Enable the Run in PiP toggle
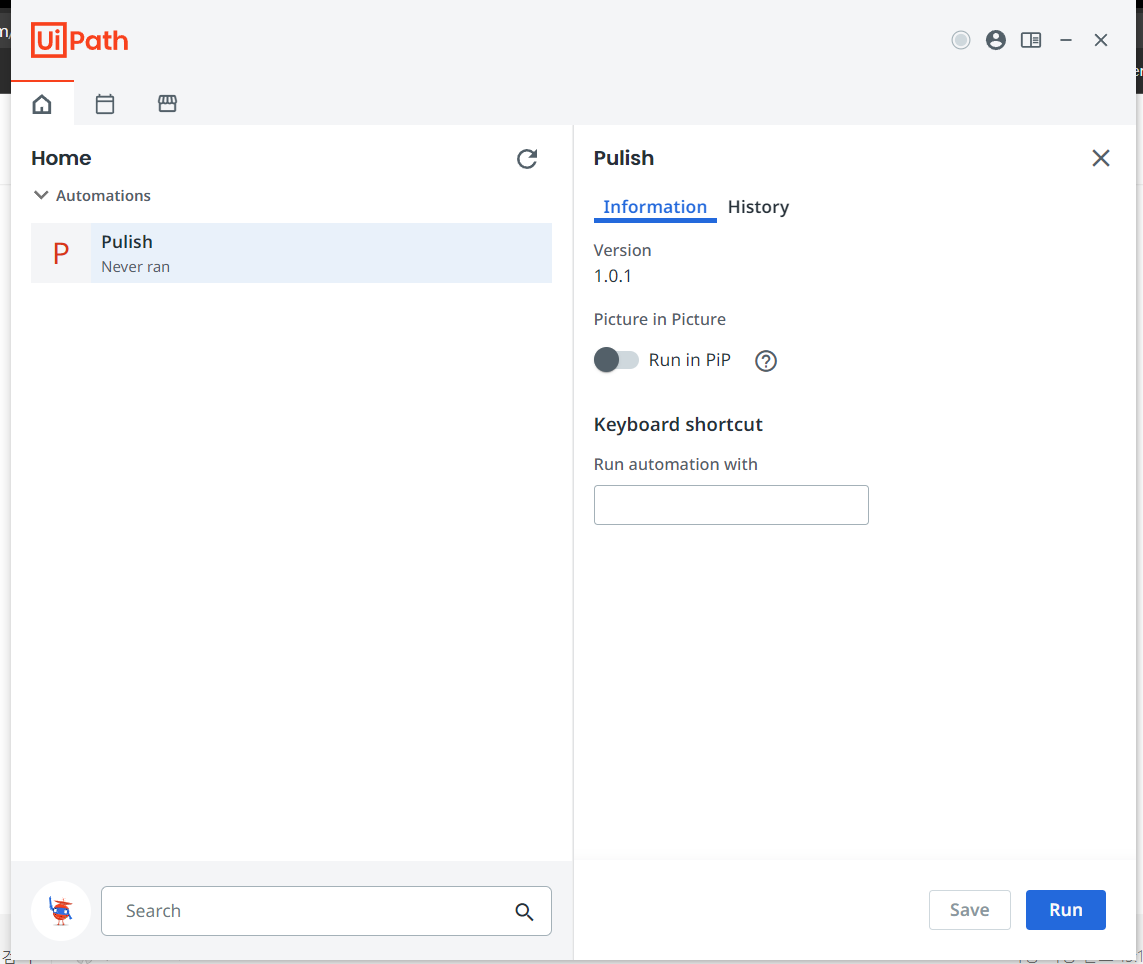This screenshot has height=964, width=1143. (x=616, y=360)
